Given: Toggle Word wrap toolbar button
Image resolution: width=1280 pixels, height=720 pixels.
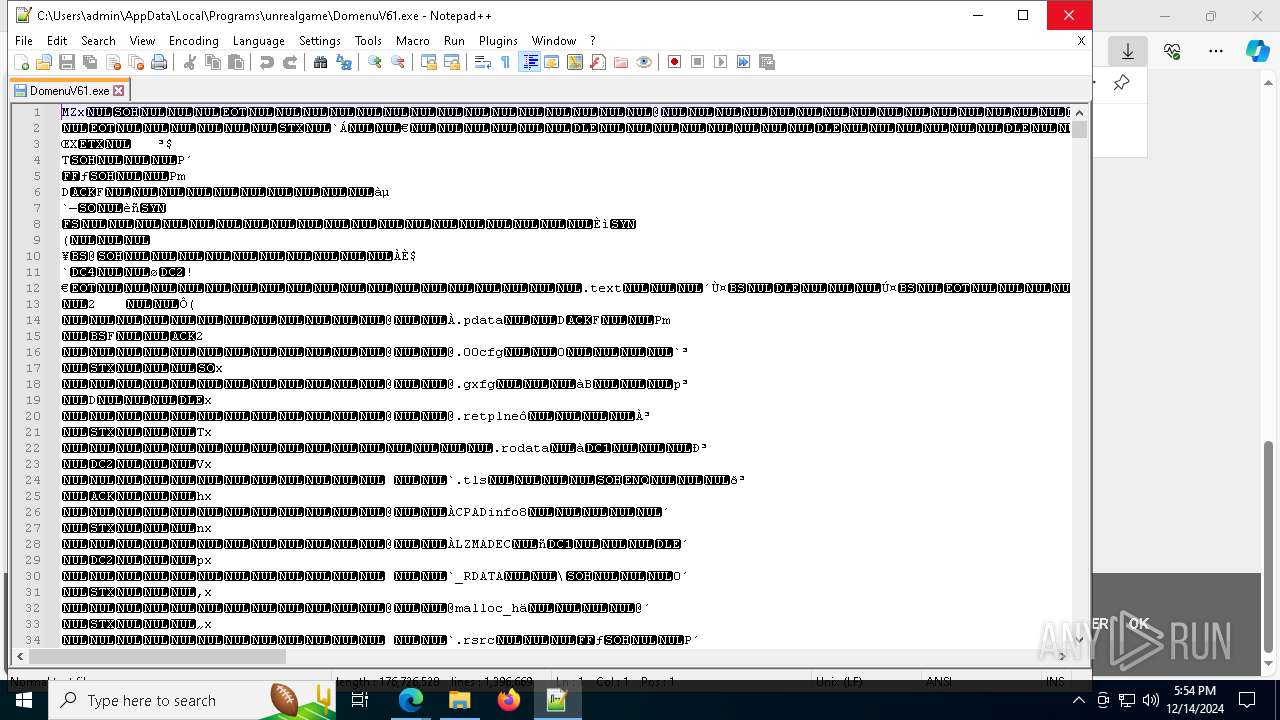Looking at the screenshot, I should (x=483, y=62).
